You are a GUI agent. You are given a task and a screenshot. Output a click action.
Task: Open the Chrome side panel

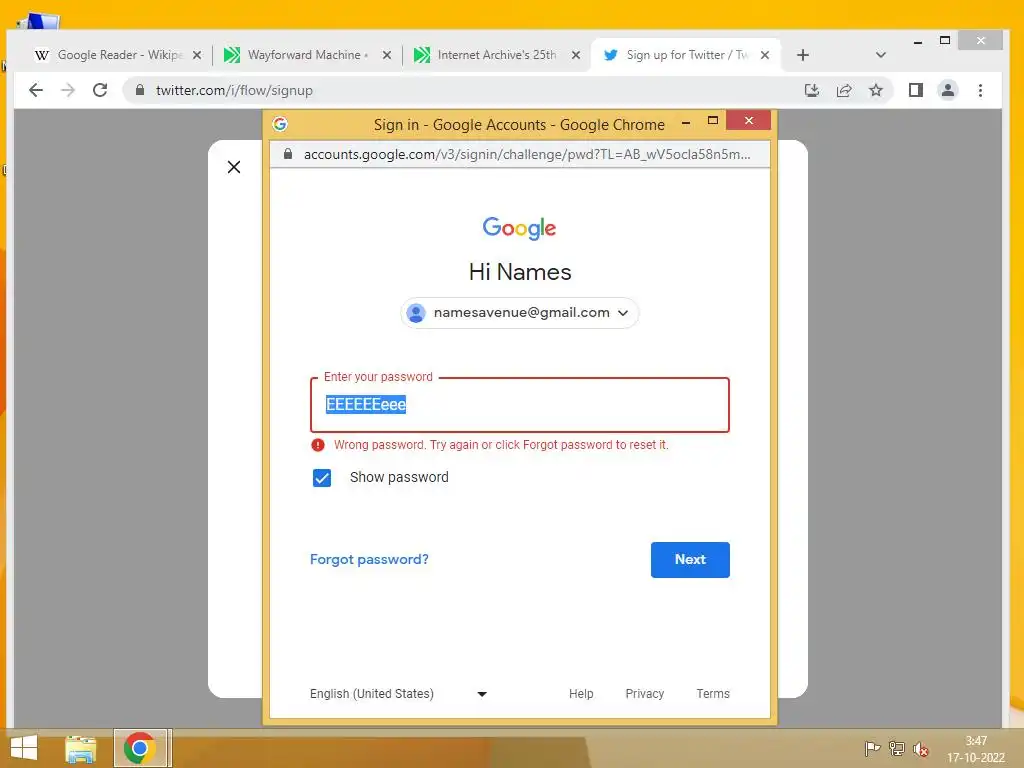(916, 90)
